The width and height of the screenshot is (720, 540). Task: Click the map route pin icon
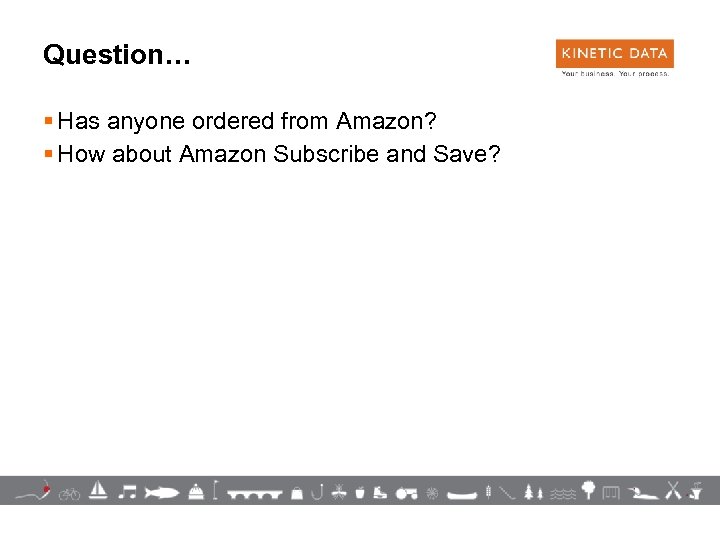pos(43,491)
